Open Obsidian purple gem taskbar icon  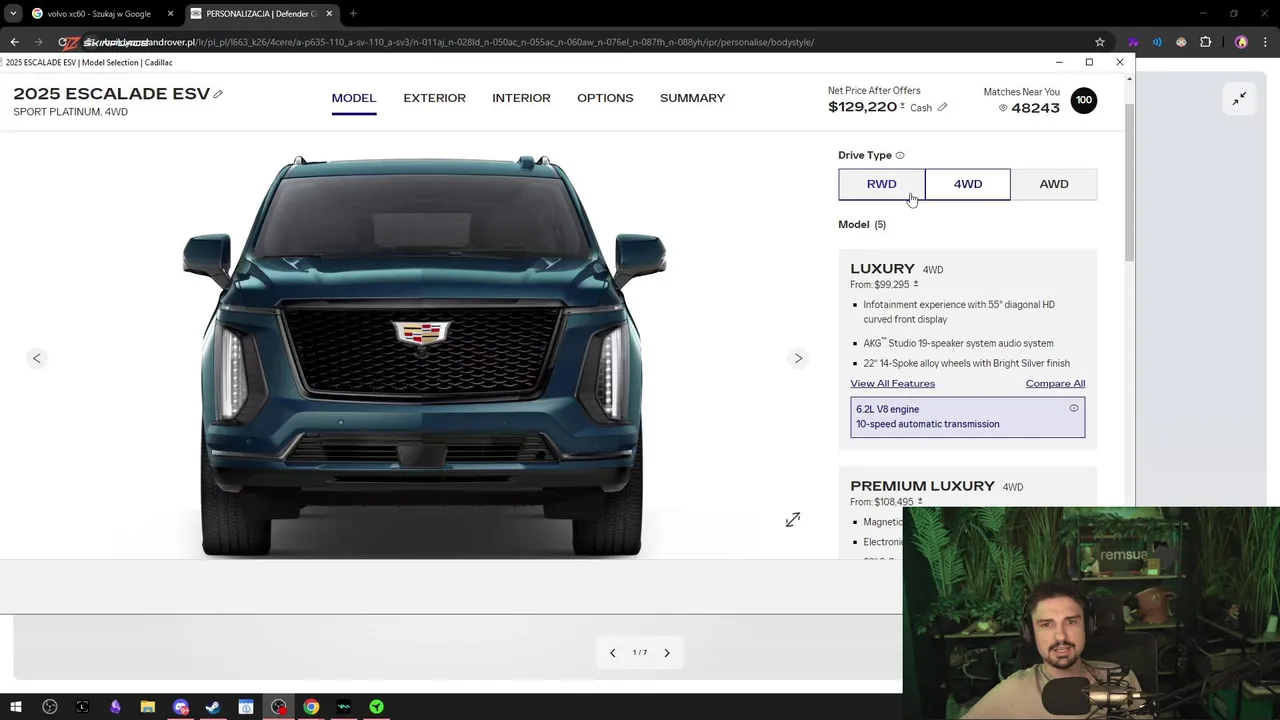[x=115, y=707]
